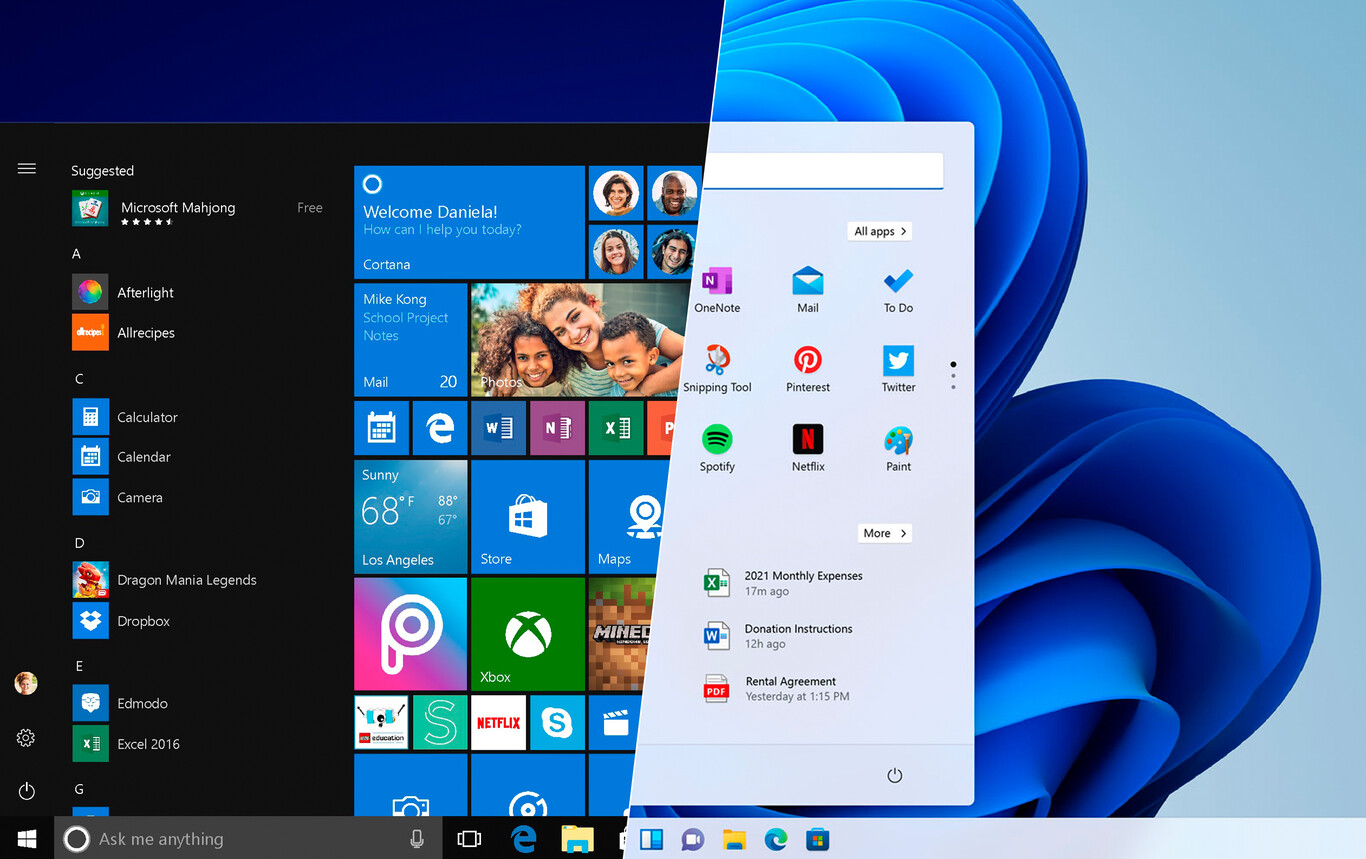This screenshot has width=1366, height=859.
Task: Open pinned OneNote in Windows 11 Start
Action: click(x=717, y=291)
